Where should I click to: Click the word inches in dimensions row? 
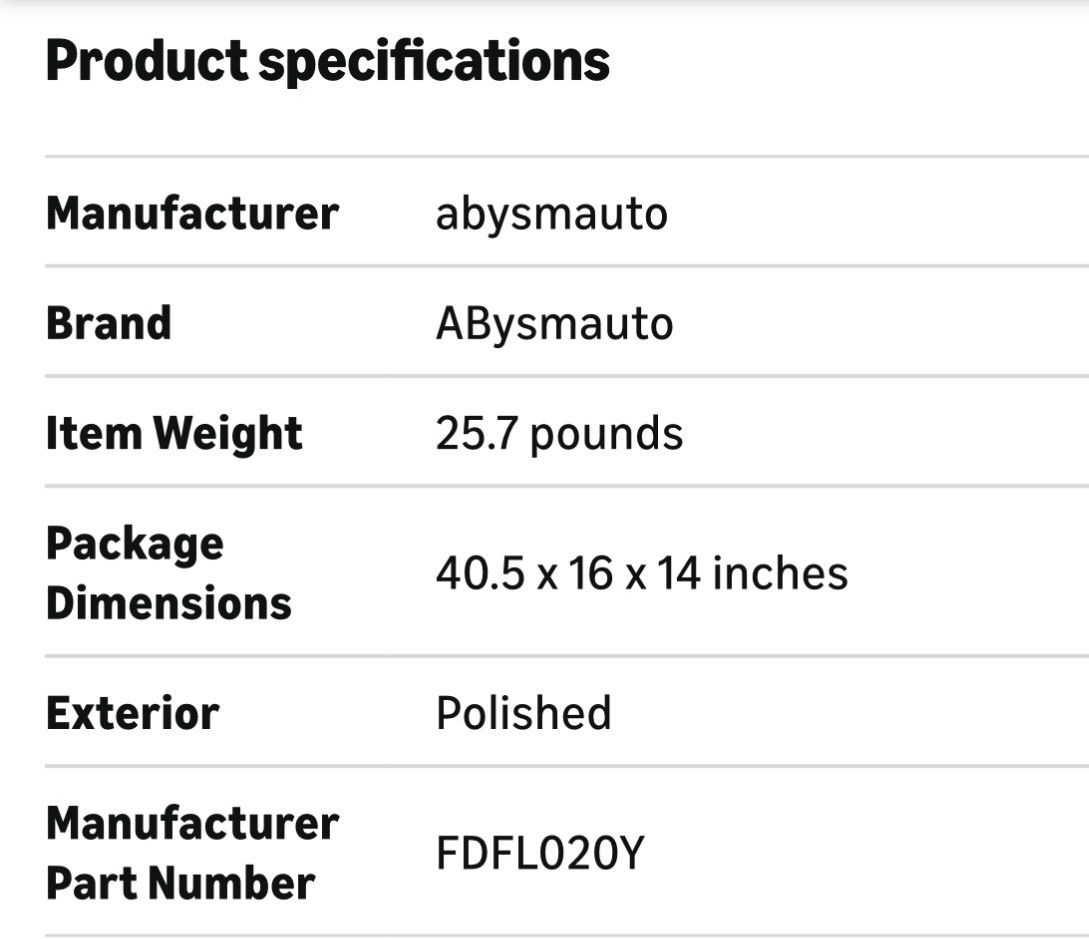(780, 574)
